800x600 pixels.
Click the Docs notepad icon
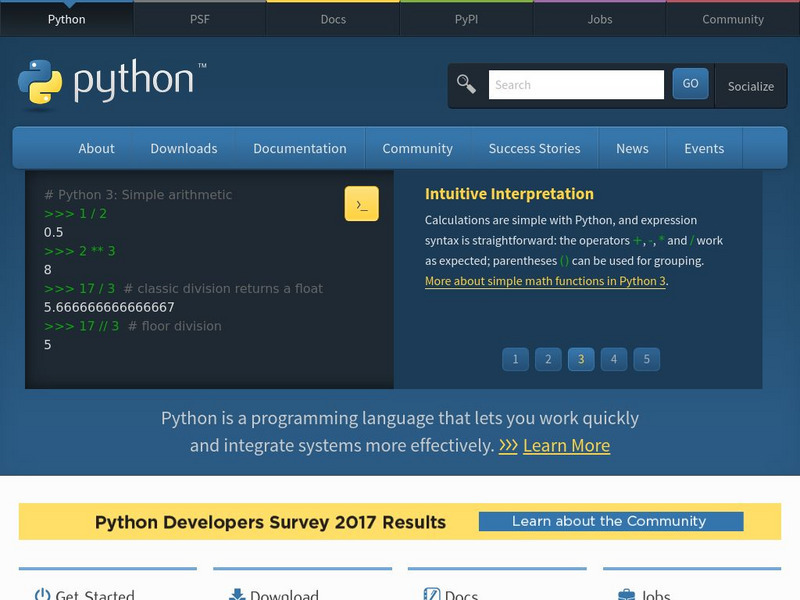pos(432,595)
